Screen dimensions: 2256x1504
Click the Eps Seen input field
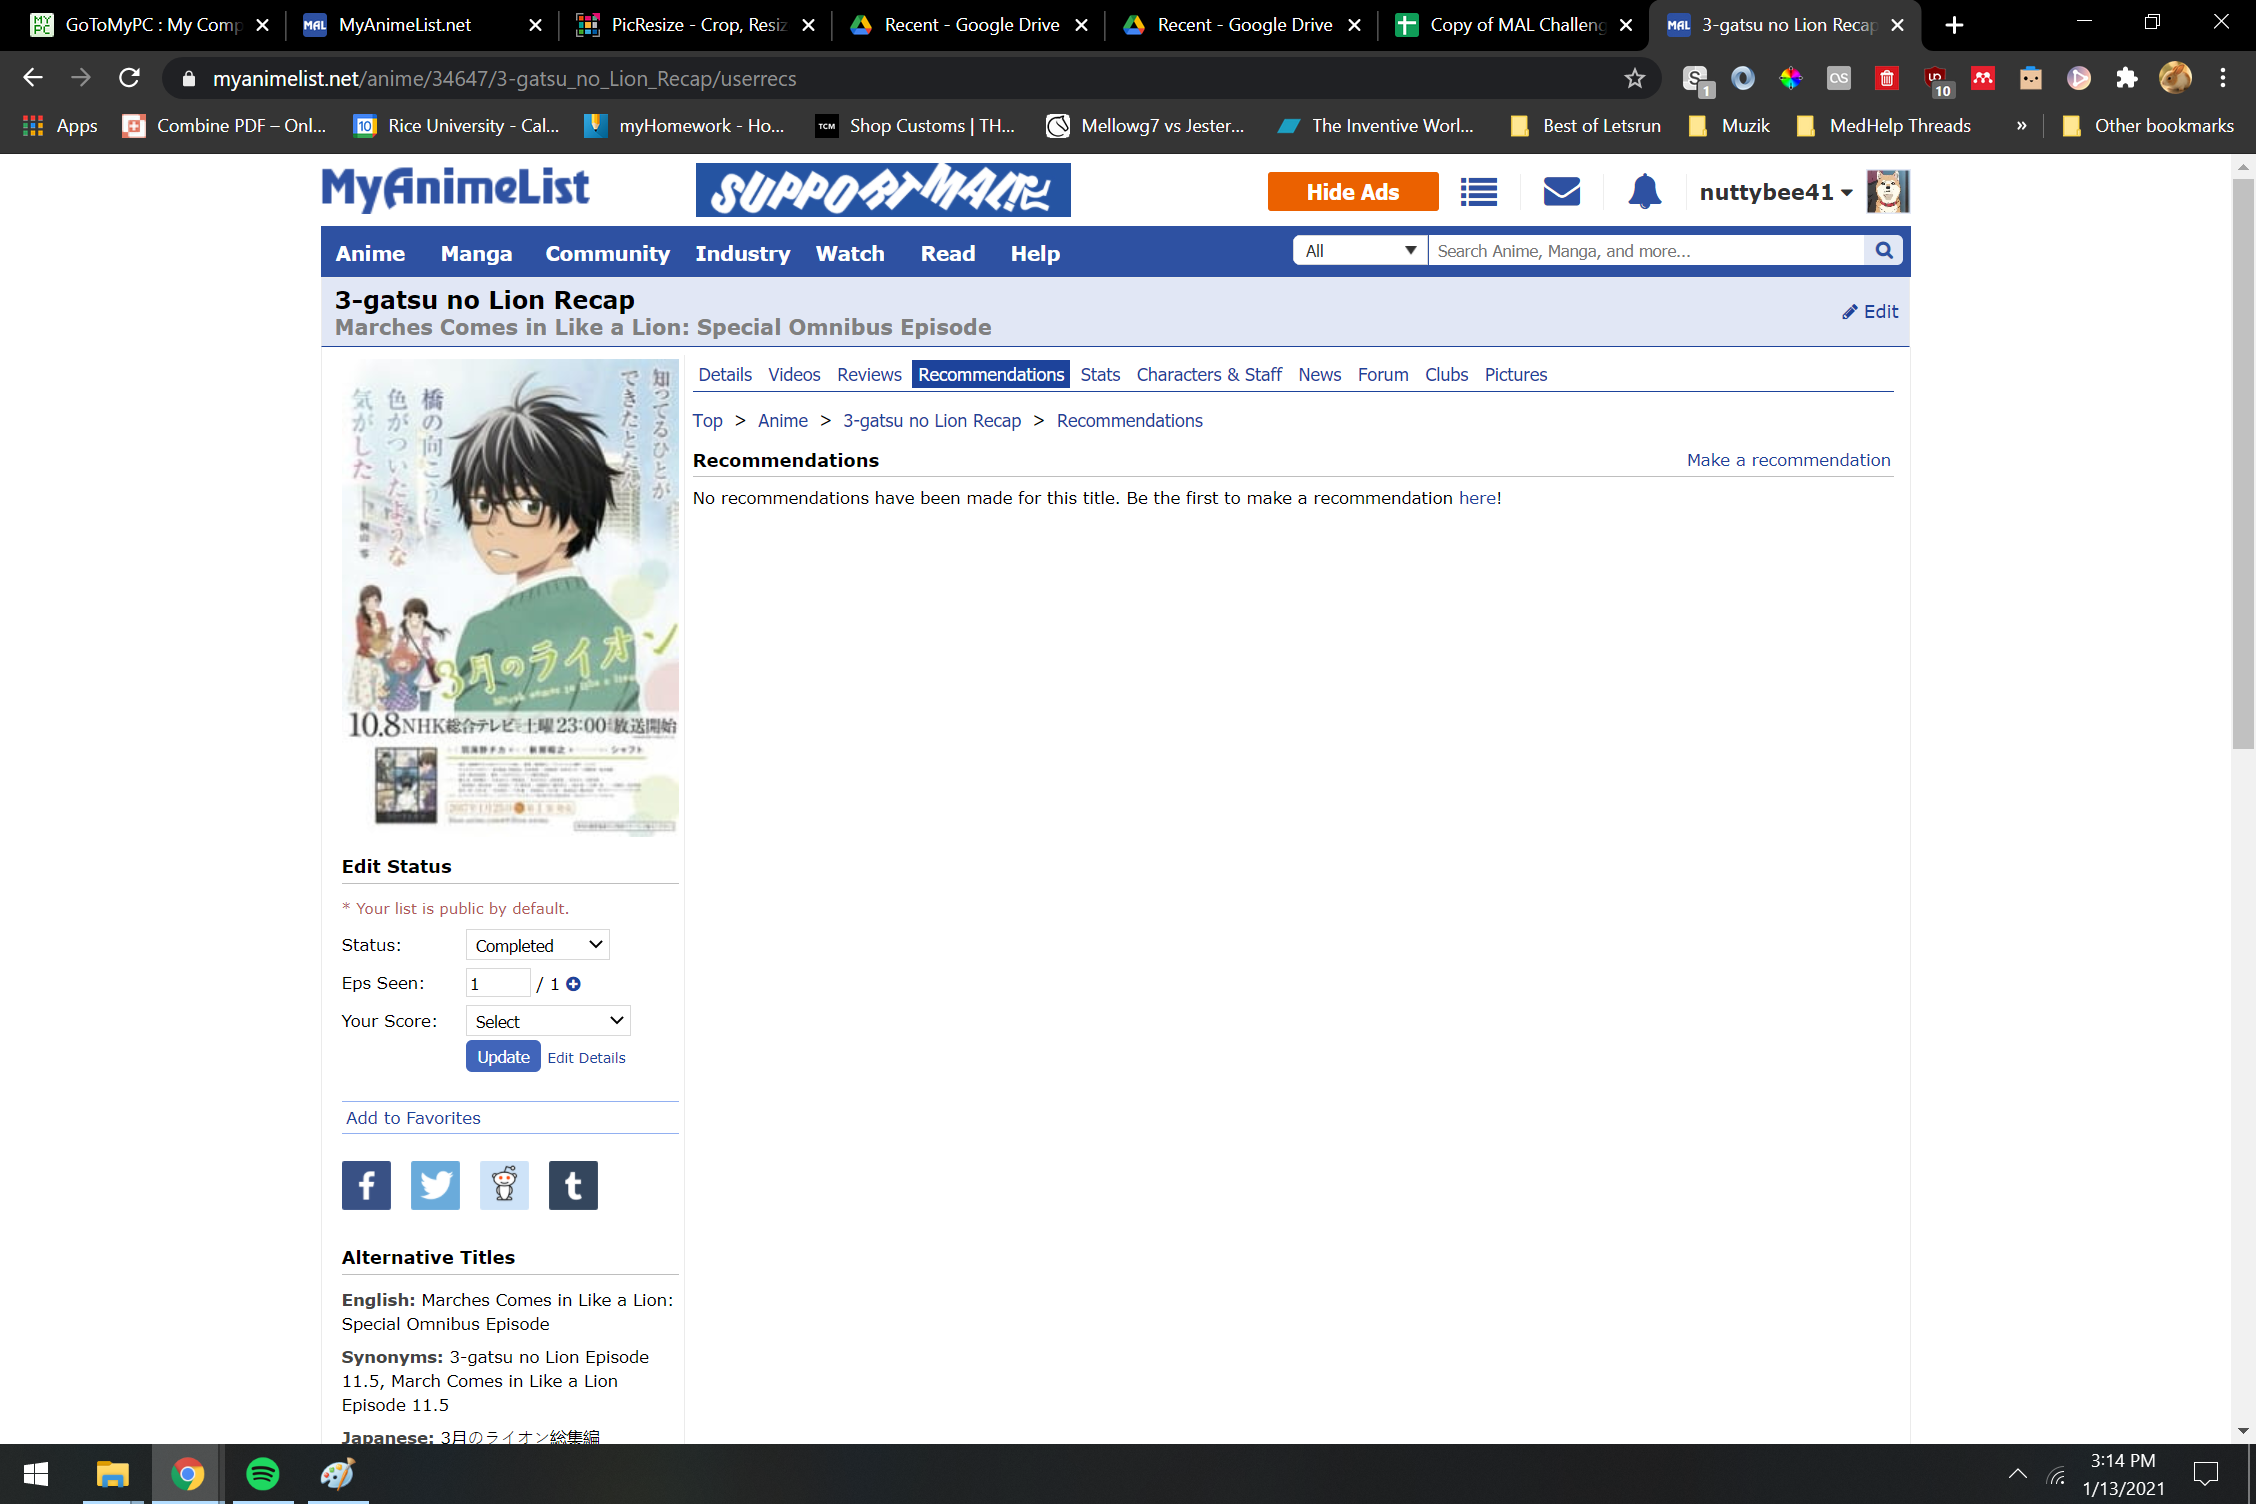click(x=498, y=983)
